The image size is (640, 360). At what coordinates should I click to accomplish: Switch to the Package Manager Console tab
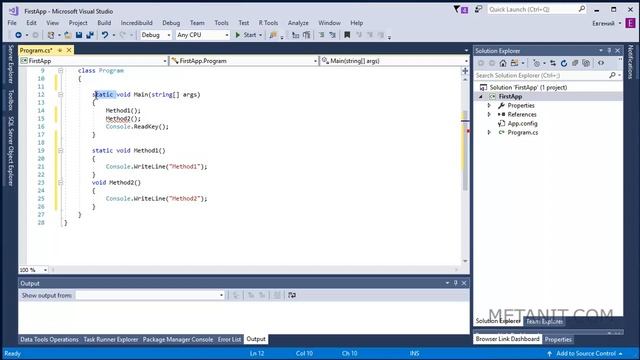pyautogui.click(x=178, y=339)
